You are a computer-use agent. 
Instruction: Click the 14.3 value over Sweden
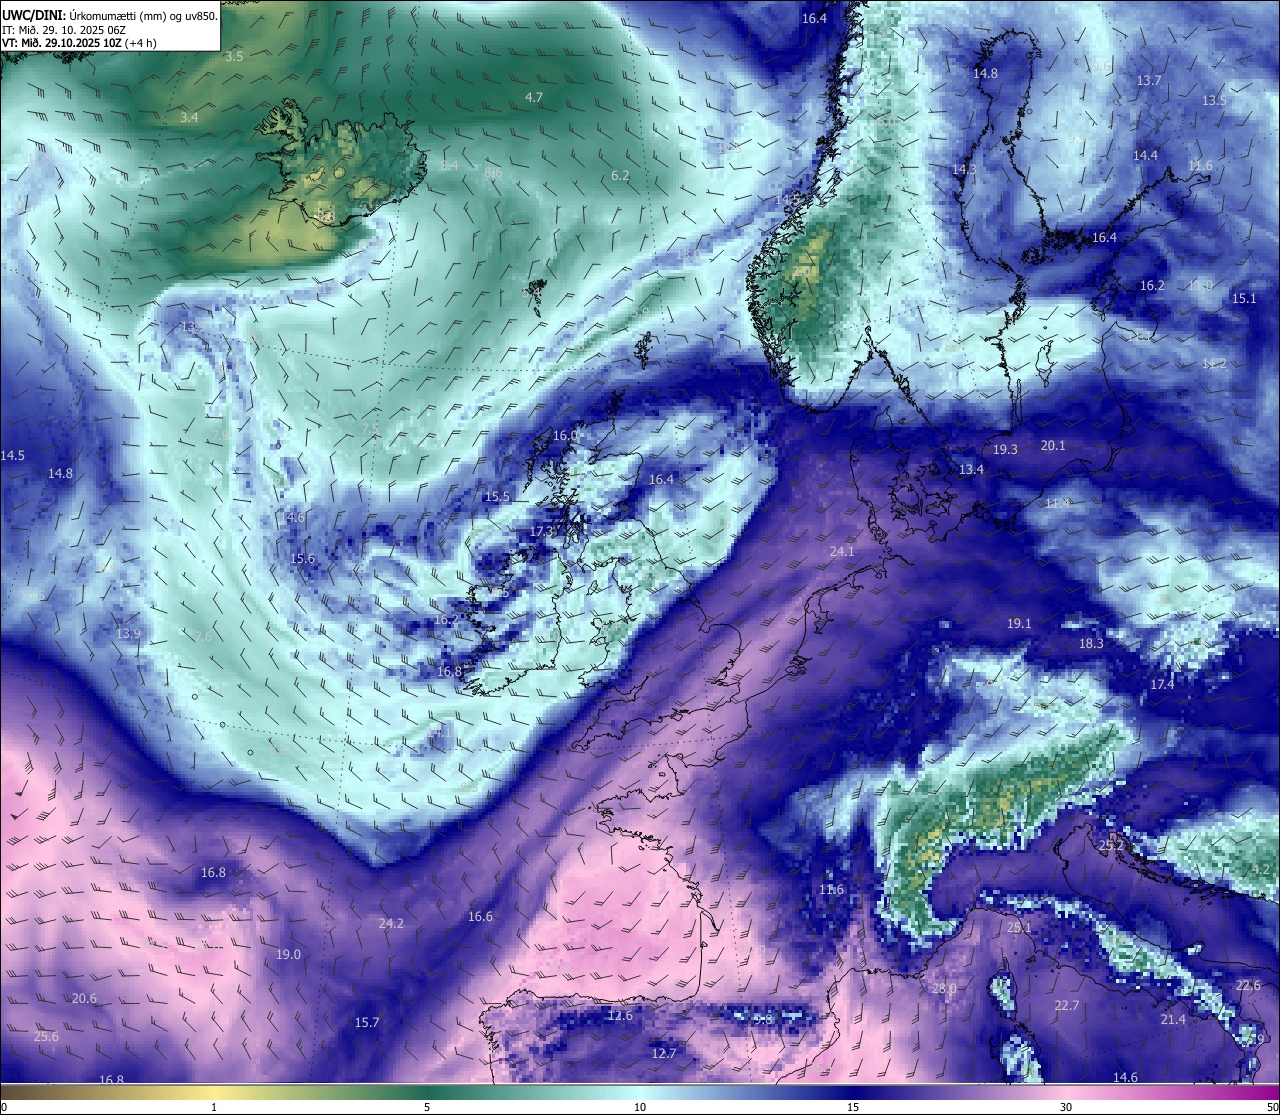(963, 170)
